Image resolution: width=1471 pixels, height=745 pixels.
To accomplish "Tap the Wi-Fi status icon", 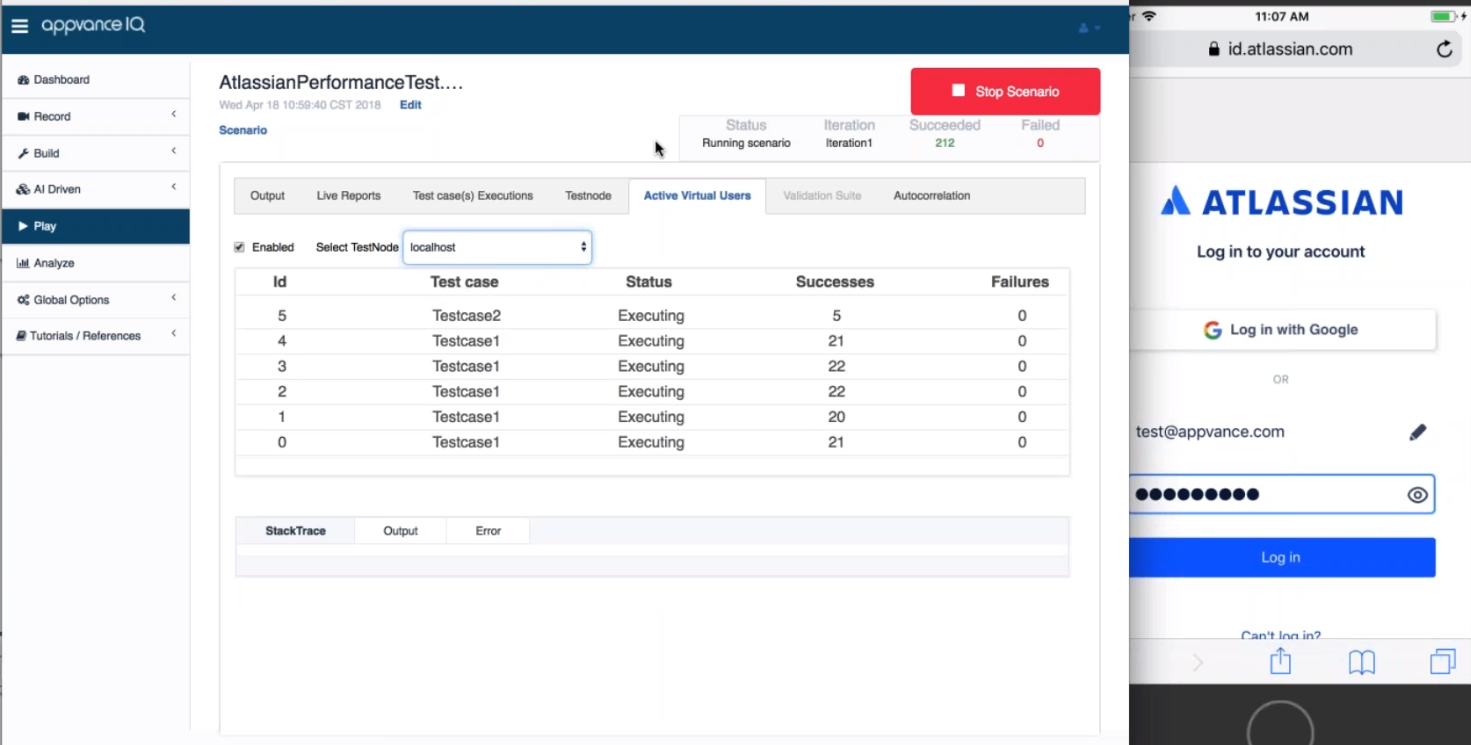I will point(1148,17).
